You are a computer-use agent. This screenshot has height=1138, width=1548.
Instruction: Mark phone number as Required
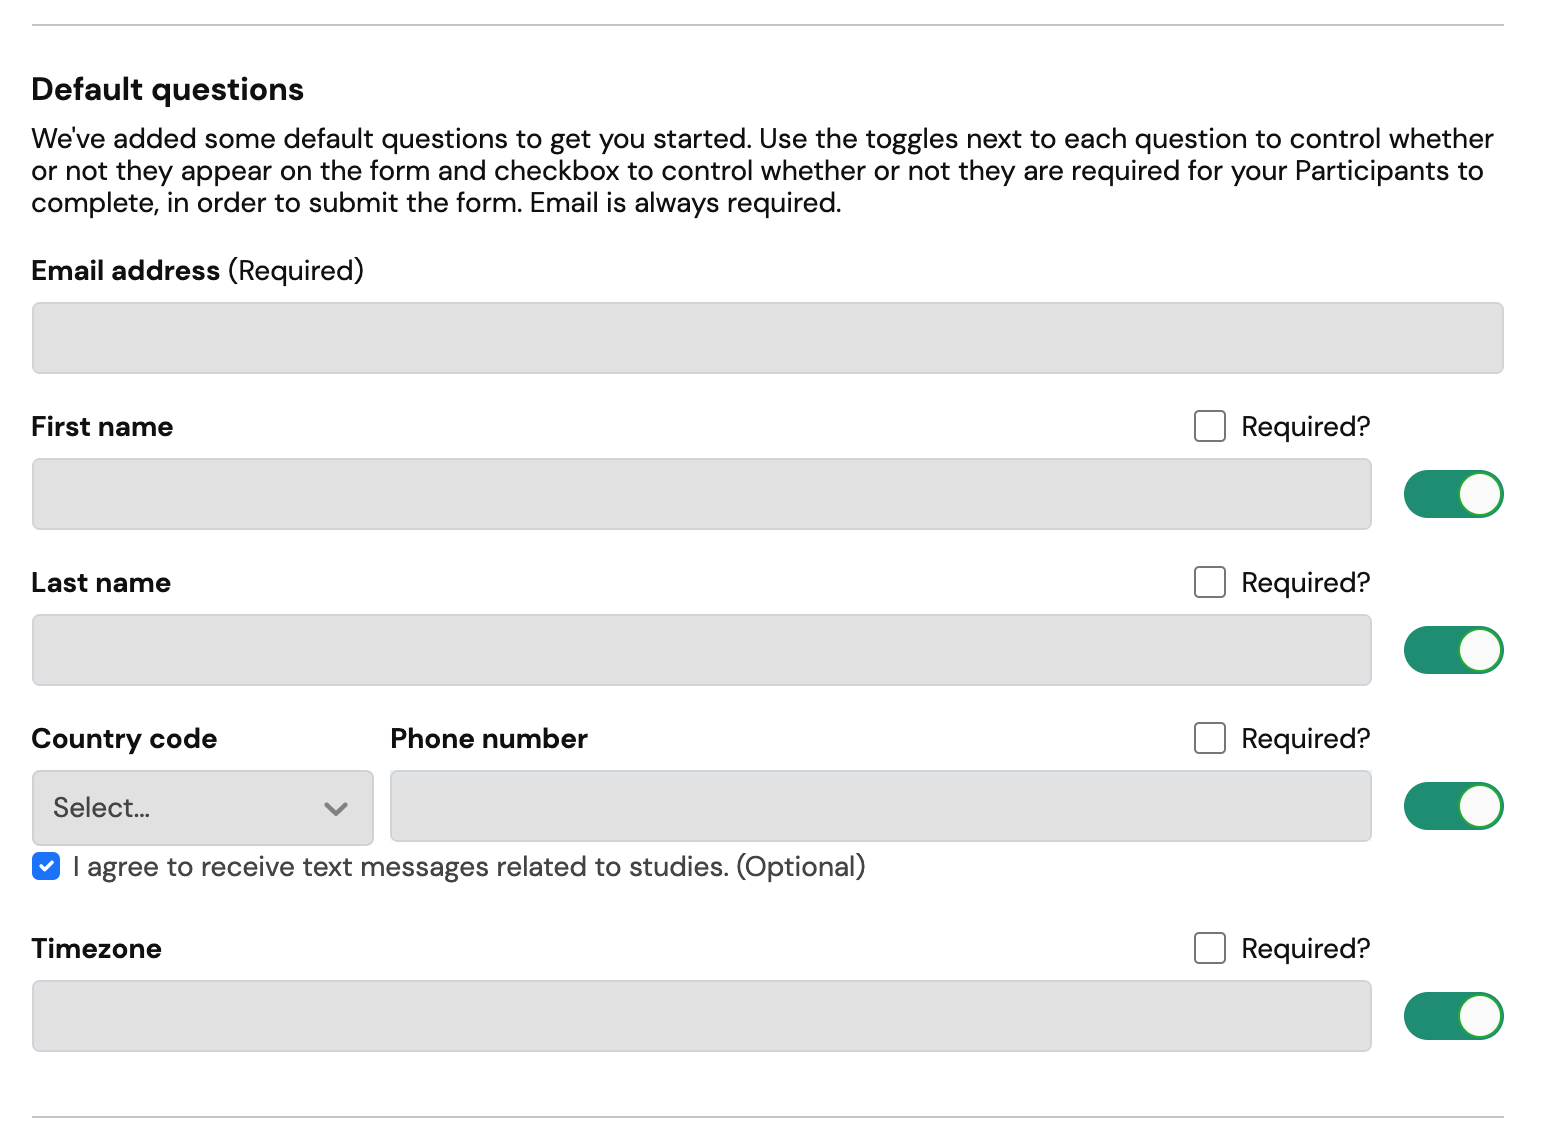[1209, 738]
